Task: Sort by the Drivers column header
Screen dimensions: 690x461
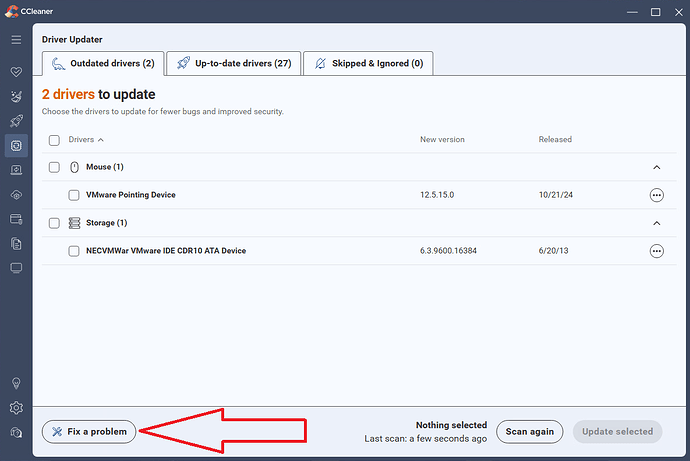Action: pos(86,140)
